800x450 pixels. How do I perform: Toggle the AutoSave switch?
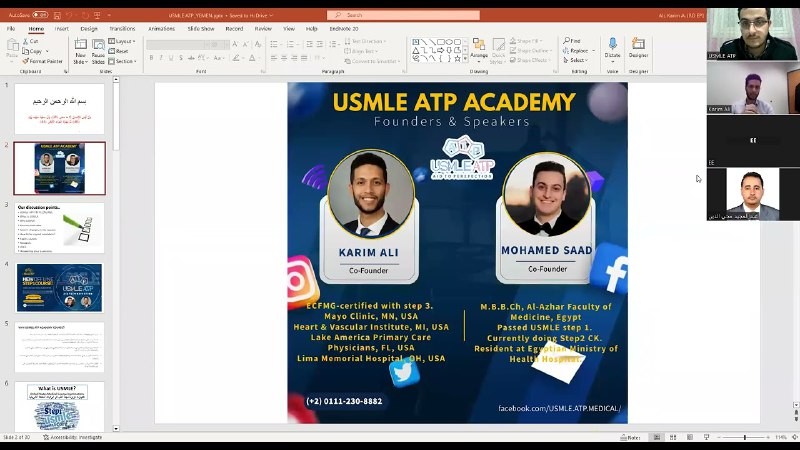40,15
